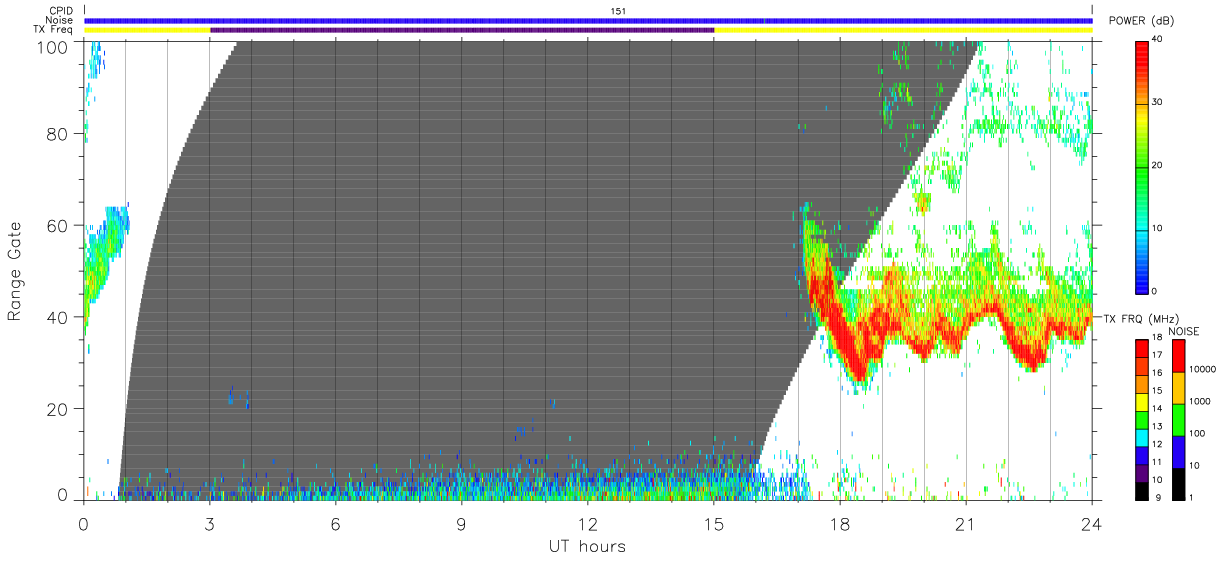The image size is (1228, 567).
Task: Click the Noise label beside the top strips
Action: (x=61, y=20)
